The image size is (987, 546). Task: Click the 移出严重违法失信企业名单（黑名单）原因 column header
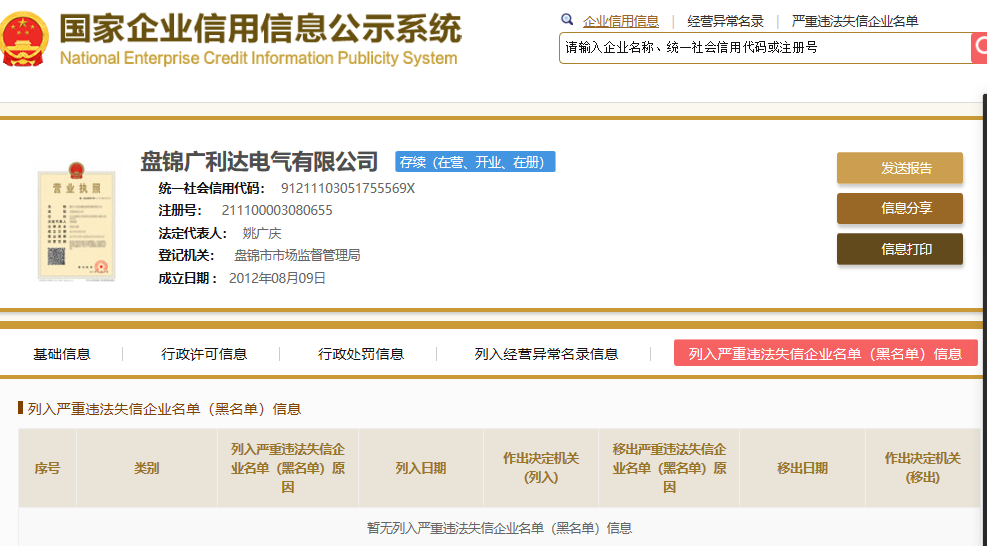[669, 468]
